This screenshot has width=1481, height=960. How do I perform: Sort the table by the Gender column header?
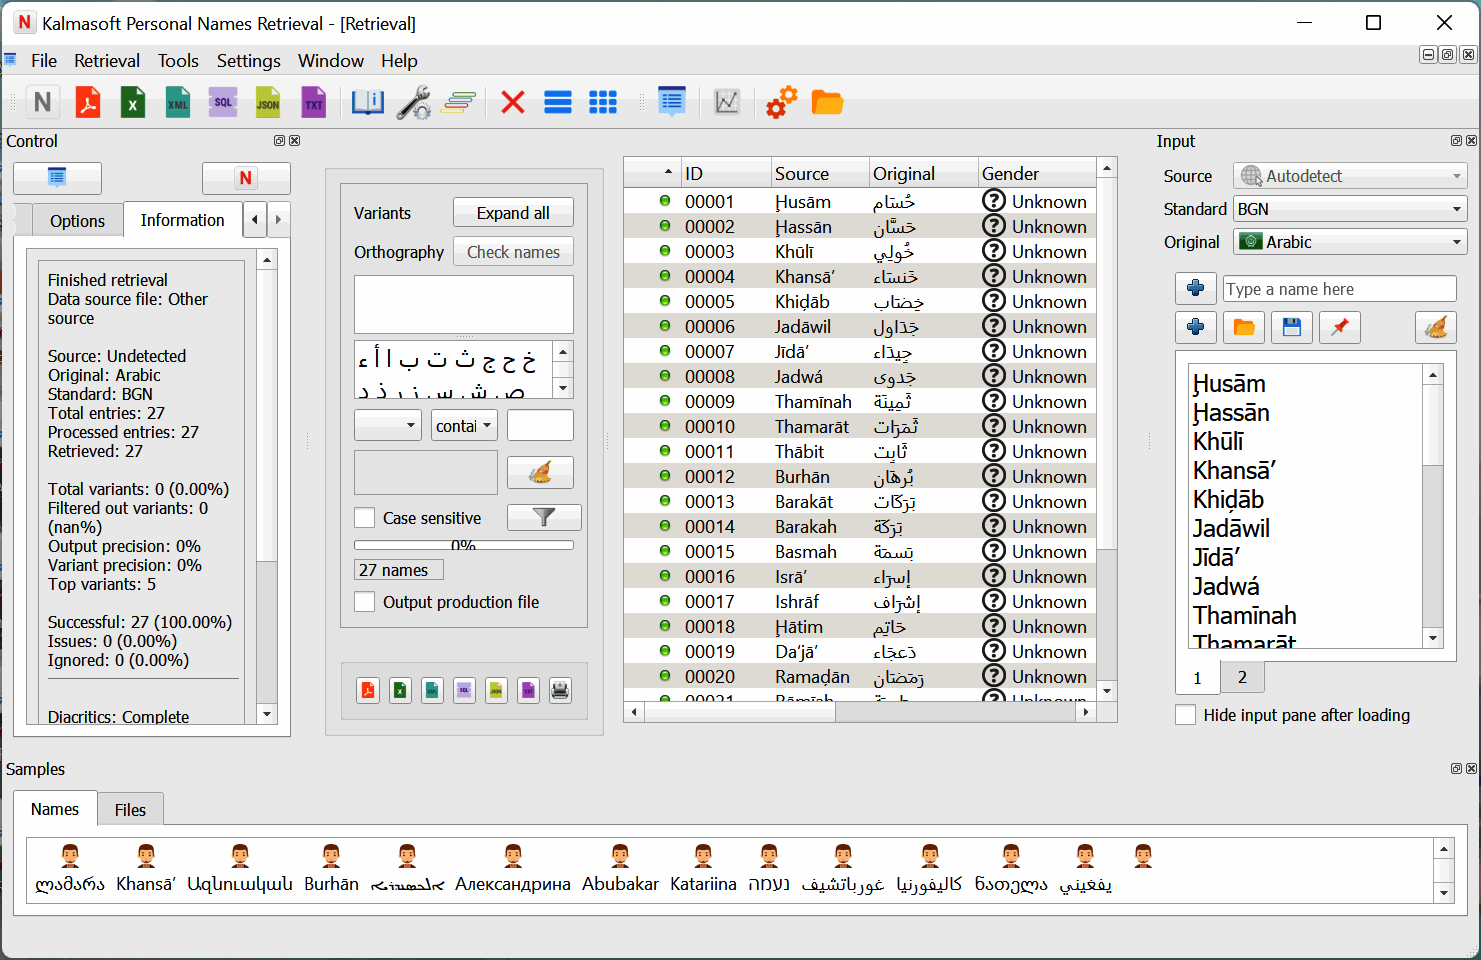click(x=1035, y=174)
